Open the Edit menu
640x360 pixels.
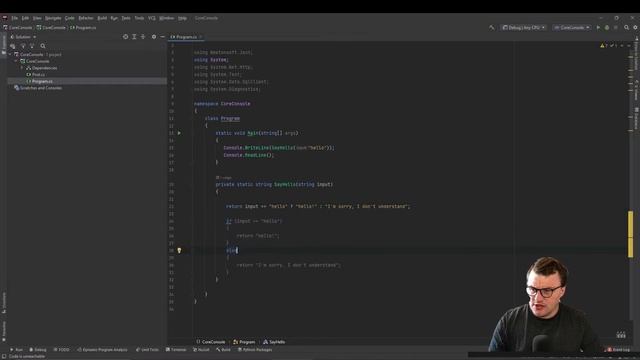pyautogui.click(x=25, y=18)
